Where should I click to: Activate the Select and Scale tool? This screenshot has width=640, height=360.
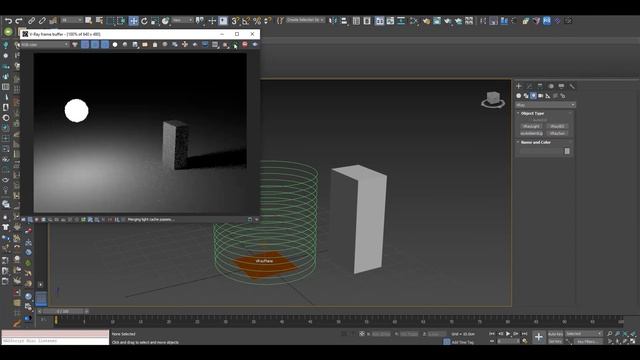pos(155,20)
